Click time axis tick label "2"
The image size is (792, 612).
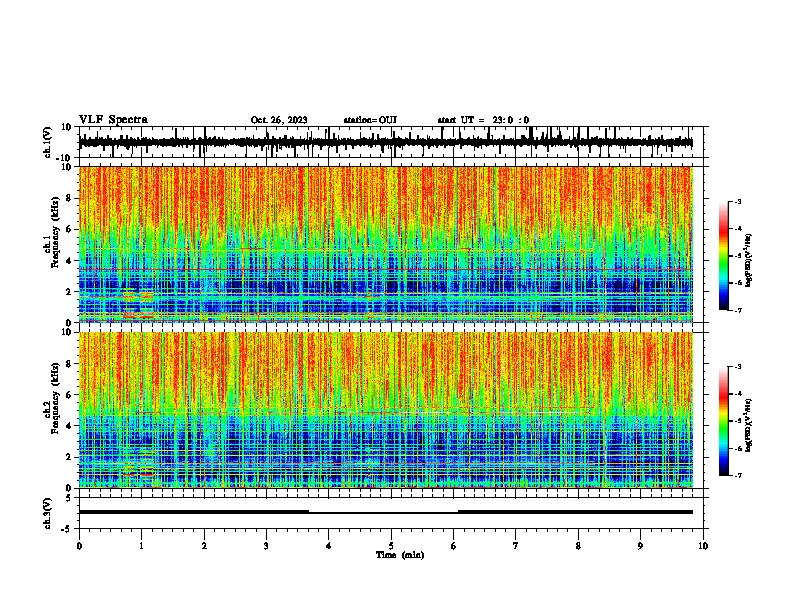[204, 546]
